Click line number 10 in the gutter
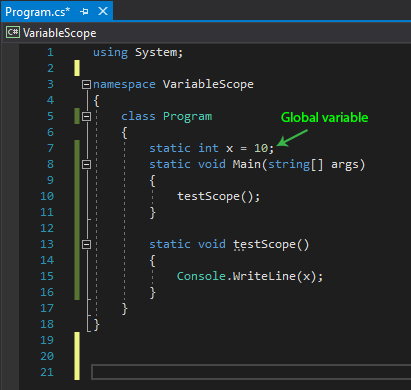 click(47, 196)
